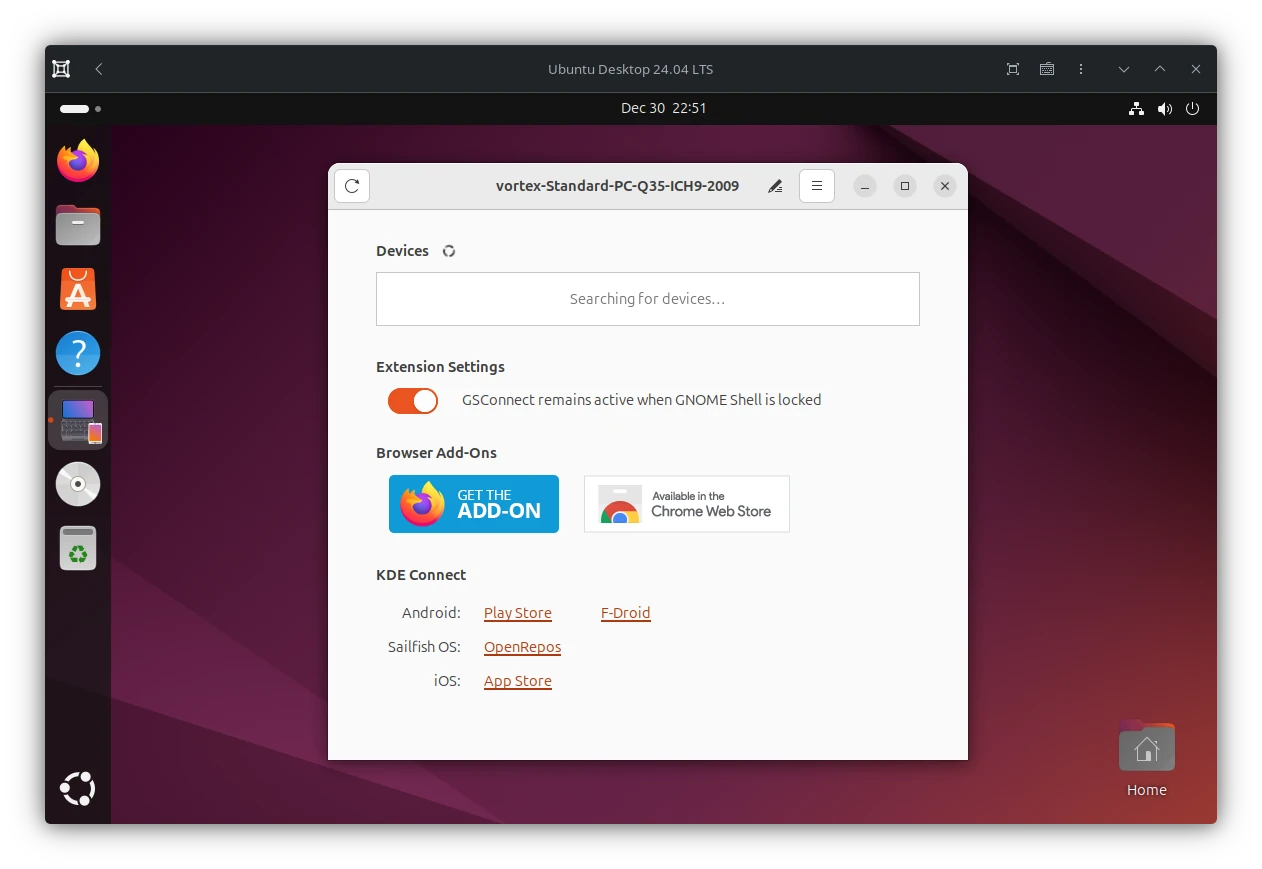The width and height of the screenshot is (1262, 869).
Task: Open the three-dot menu in the Boxes header
Action: click(1081, 68)
